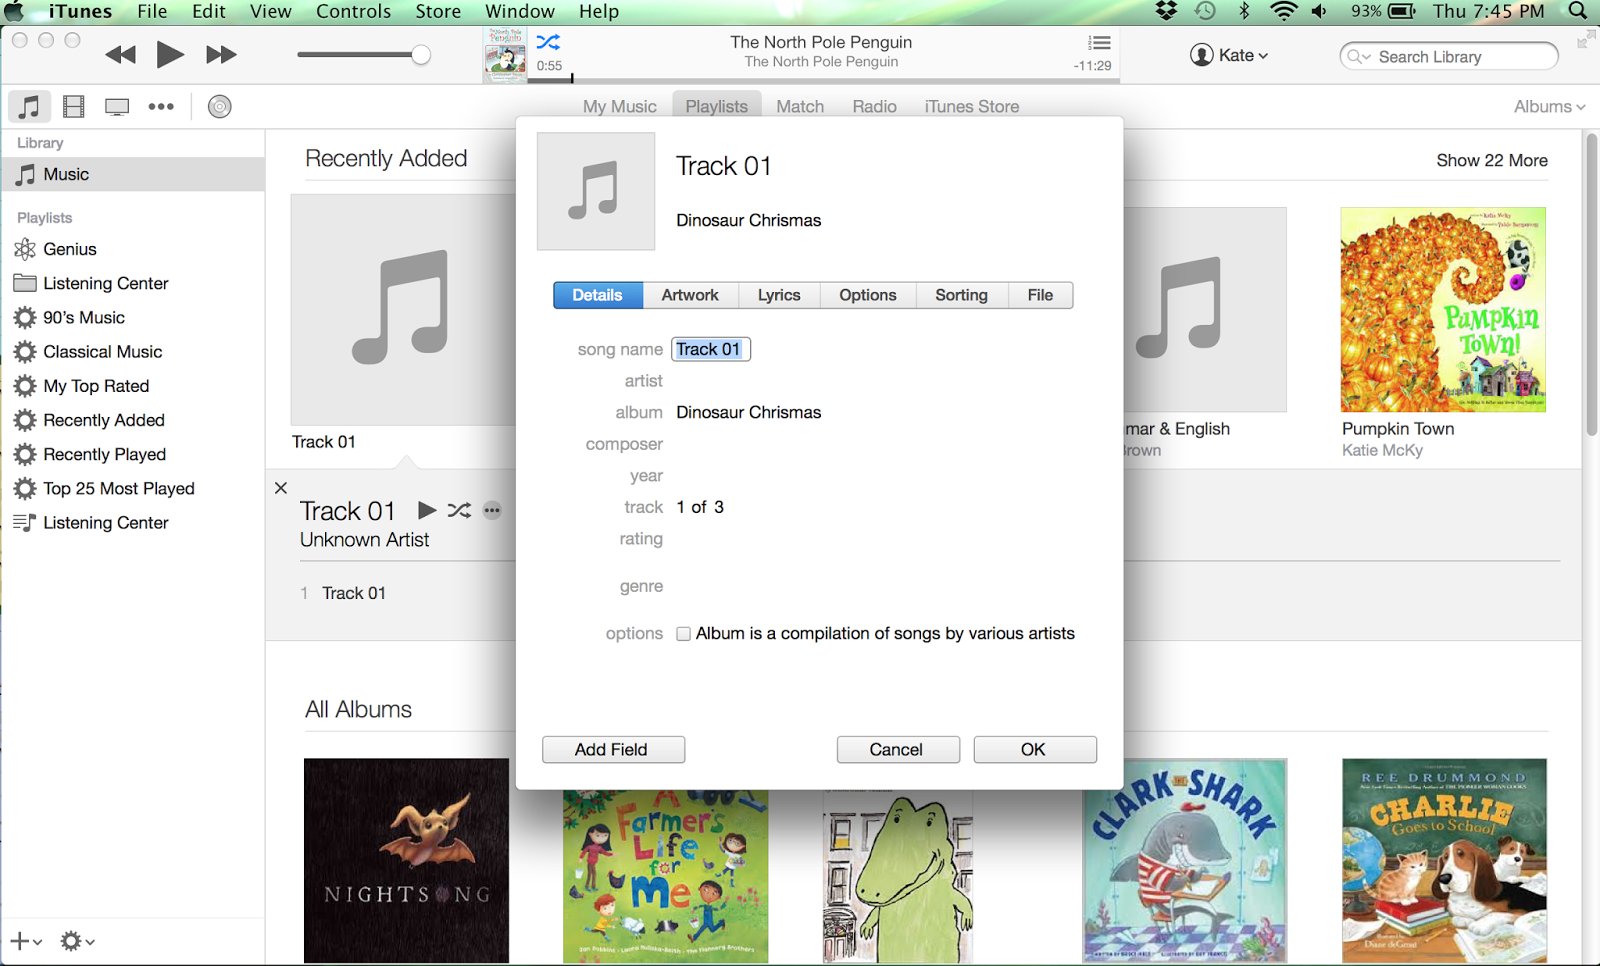This screenshot has height=966, width=1600.
Task: Select the Details tab in dialog
Action: coord(598,295)
